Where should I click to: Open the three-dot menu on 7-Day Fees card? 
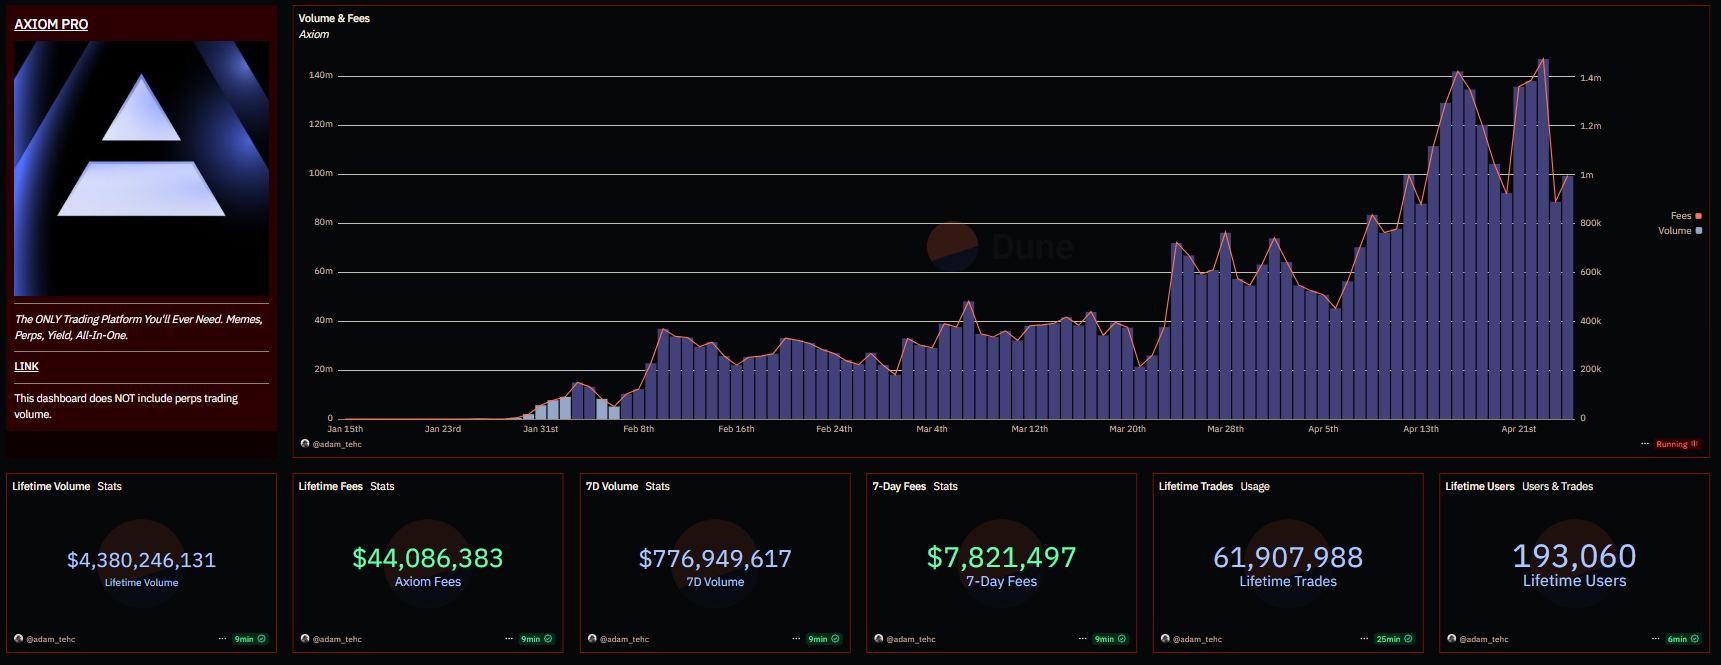coord(1083,639)
